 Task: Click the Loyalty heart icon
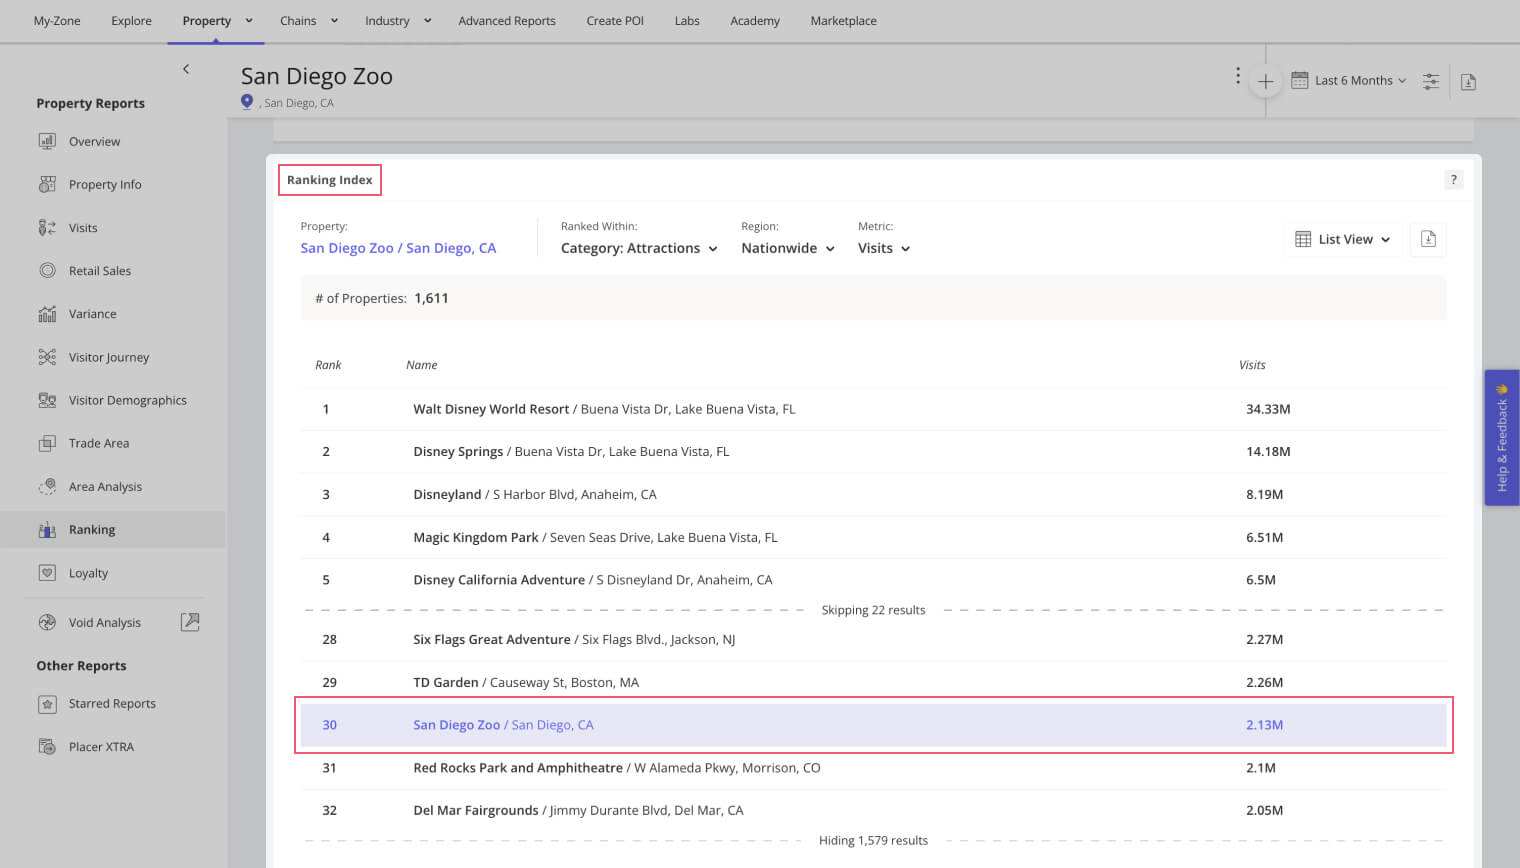pos(47,573)
